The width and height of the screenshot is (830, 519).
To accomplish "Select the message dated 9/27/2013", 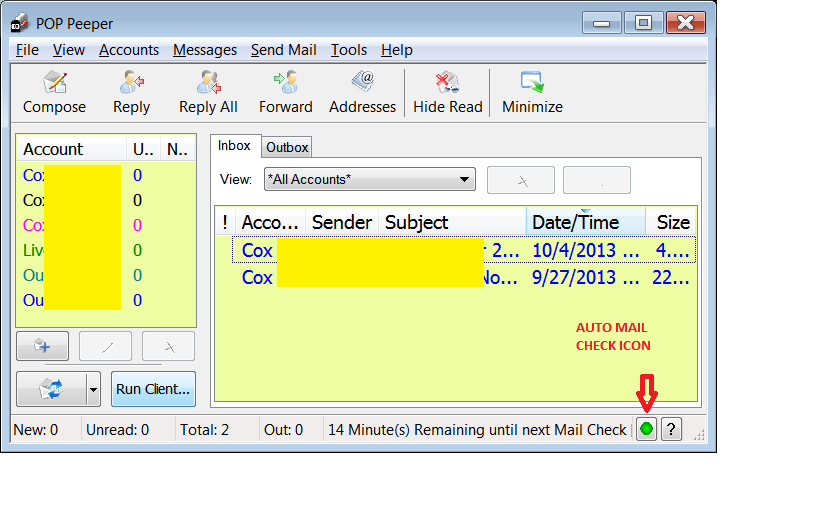I will pyautogui.click(x=464, y=277).
